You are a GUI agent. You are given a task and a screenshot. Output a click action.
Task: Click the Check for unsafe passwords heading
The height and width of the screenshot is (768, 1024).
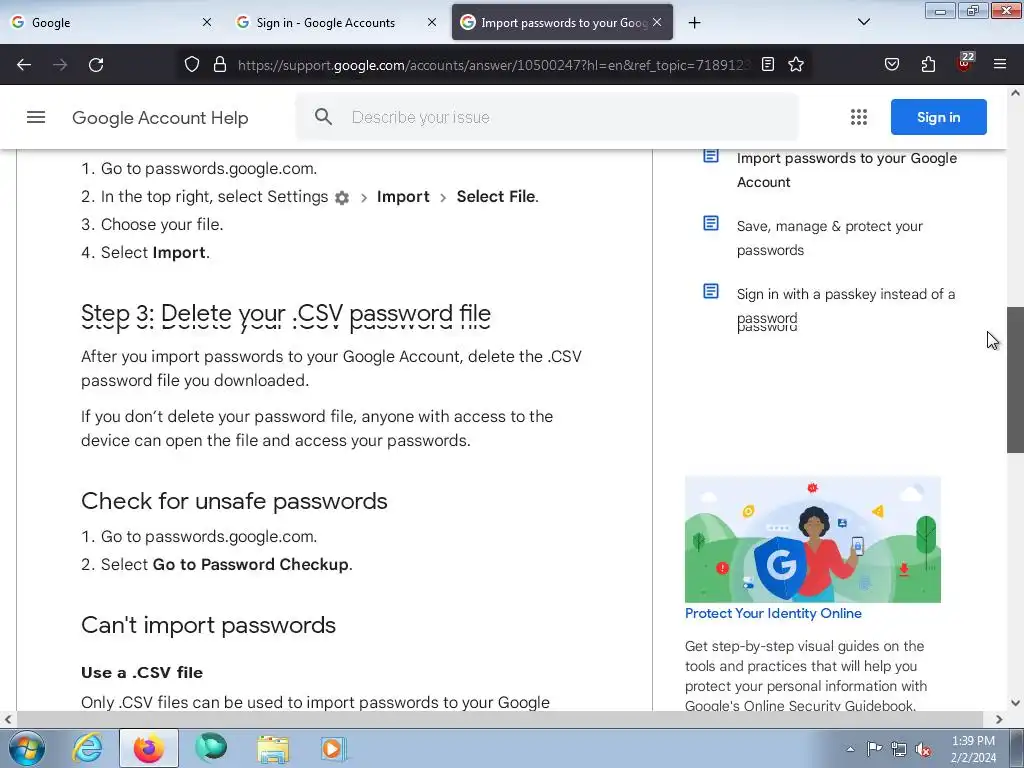(x=234, y=501)
